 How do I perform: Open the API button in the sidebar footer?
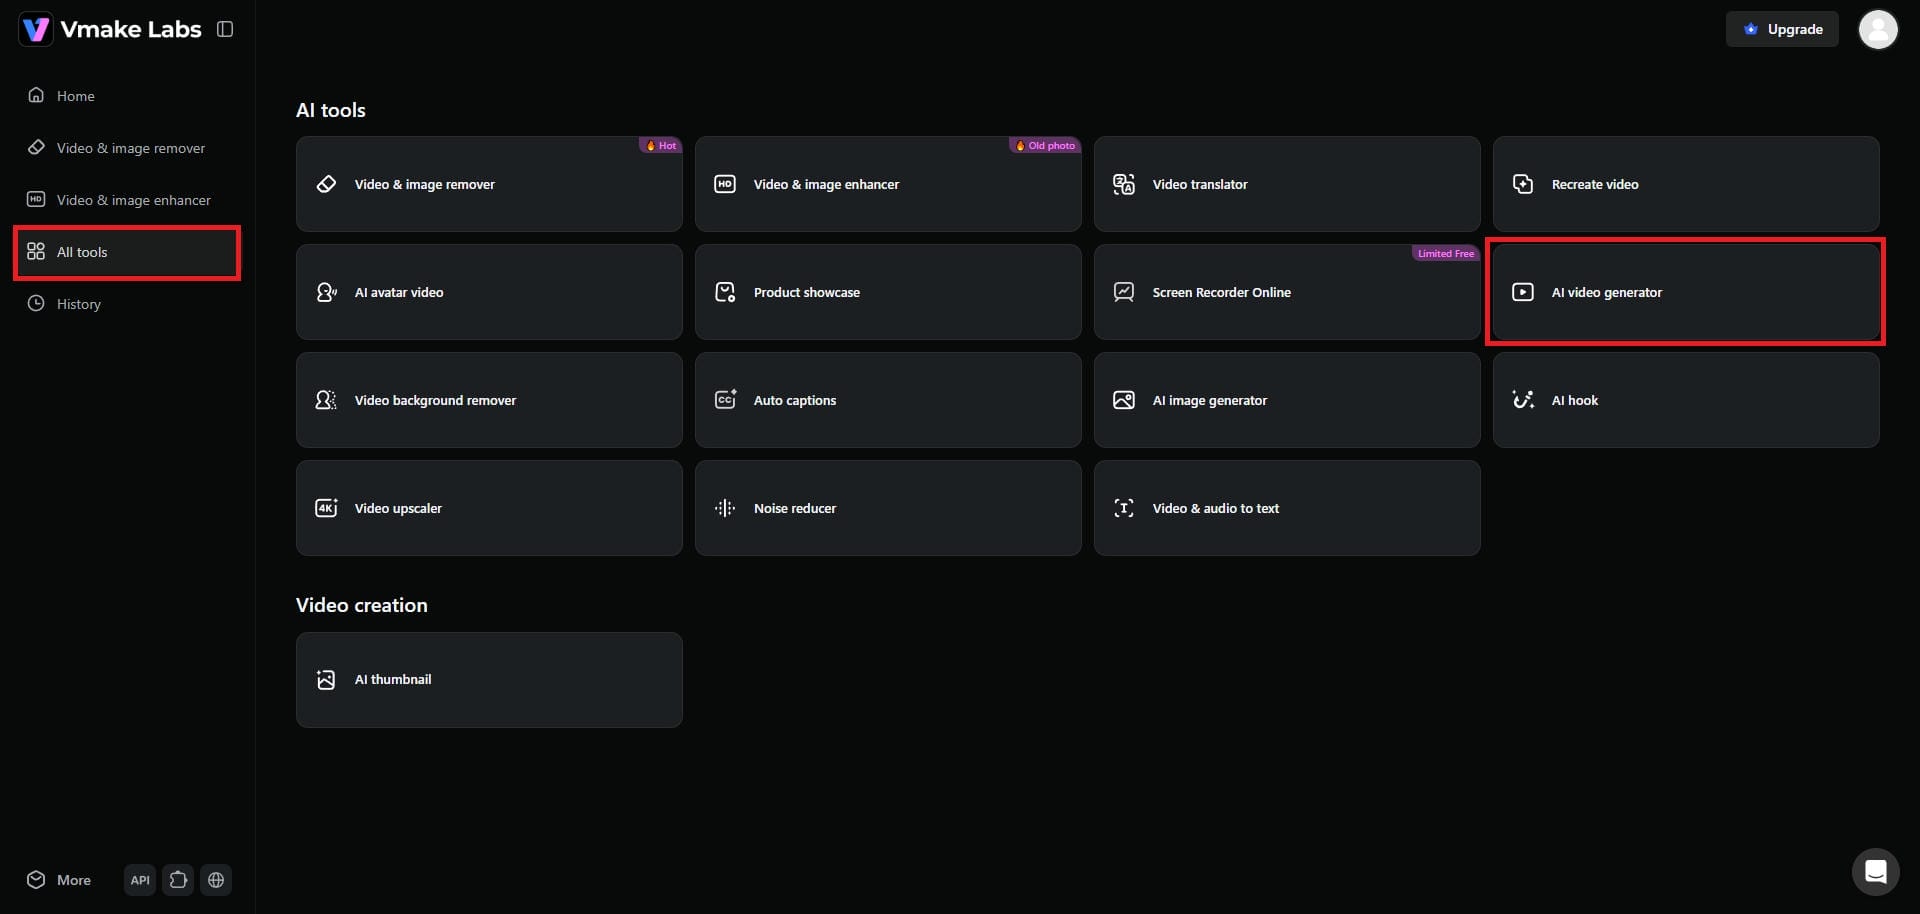click(140, 880)
